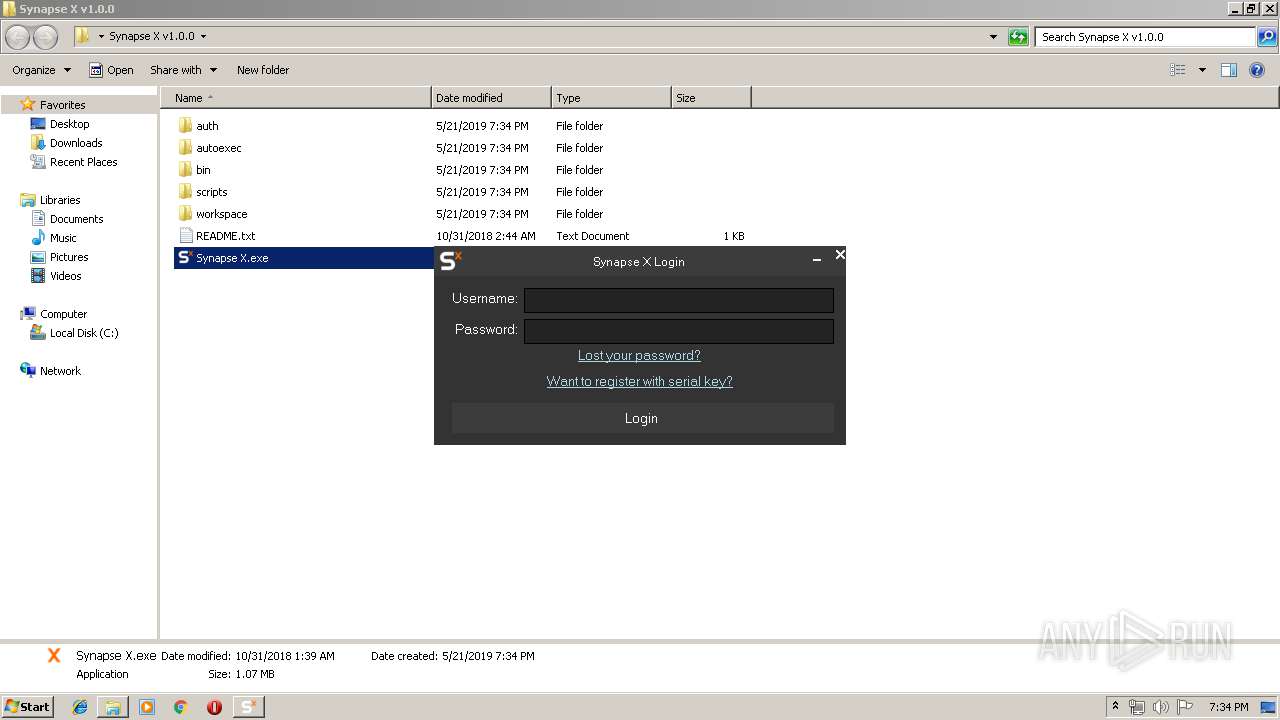
Task: Focus the Username input field
Action: [x=679, y=300]
